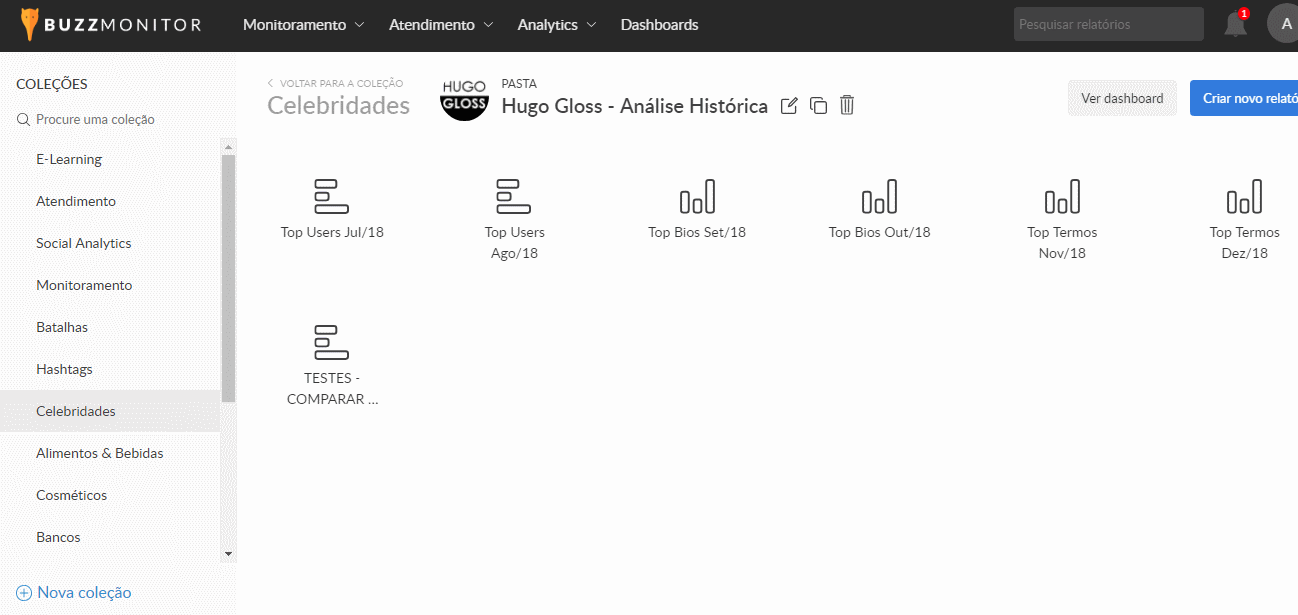Expand the Monitoramento menu dropdown

[x=303, y=25]
